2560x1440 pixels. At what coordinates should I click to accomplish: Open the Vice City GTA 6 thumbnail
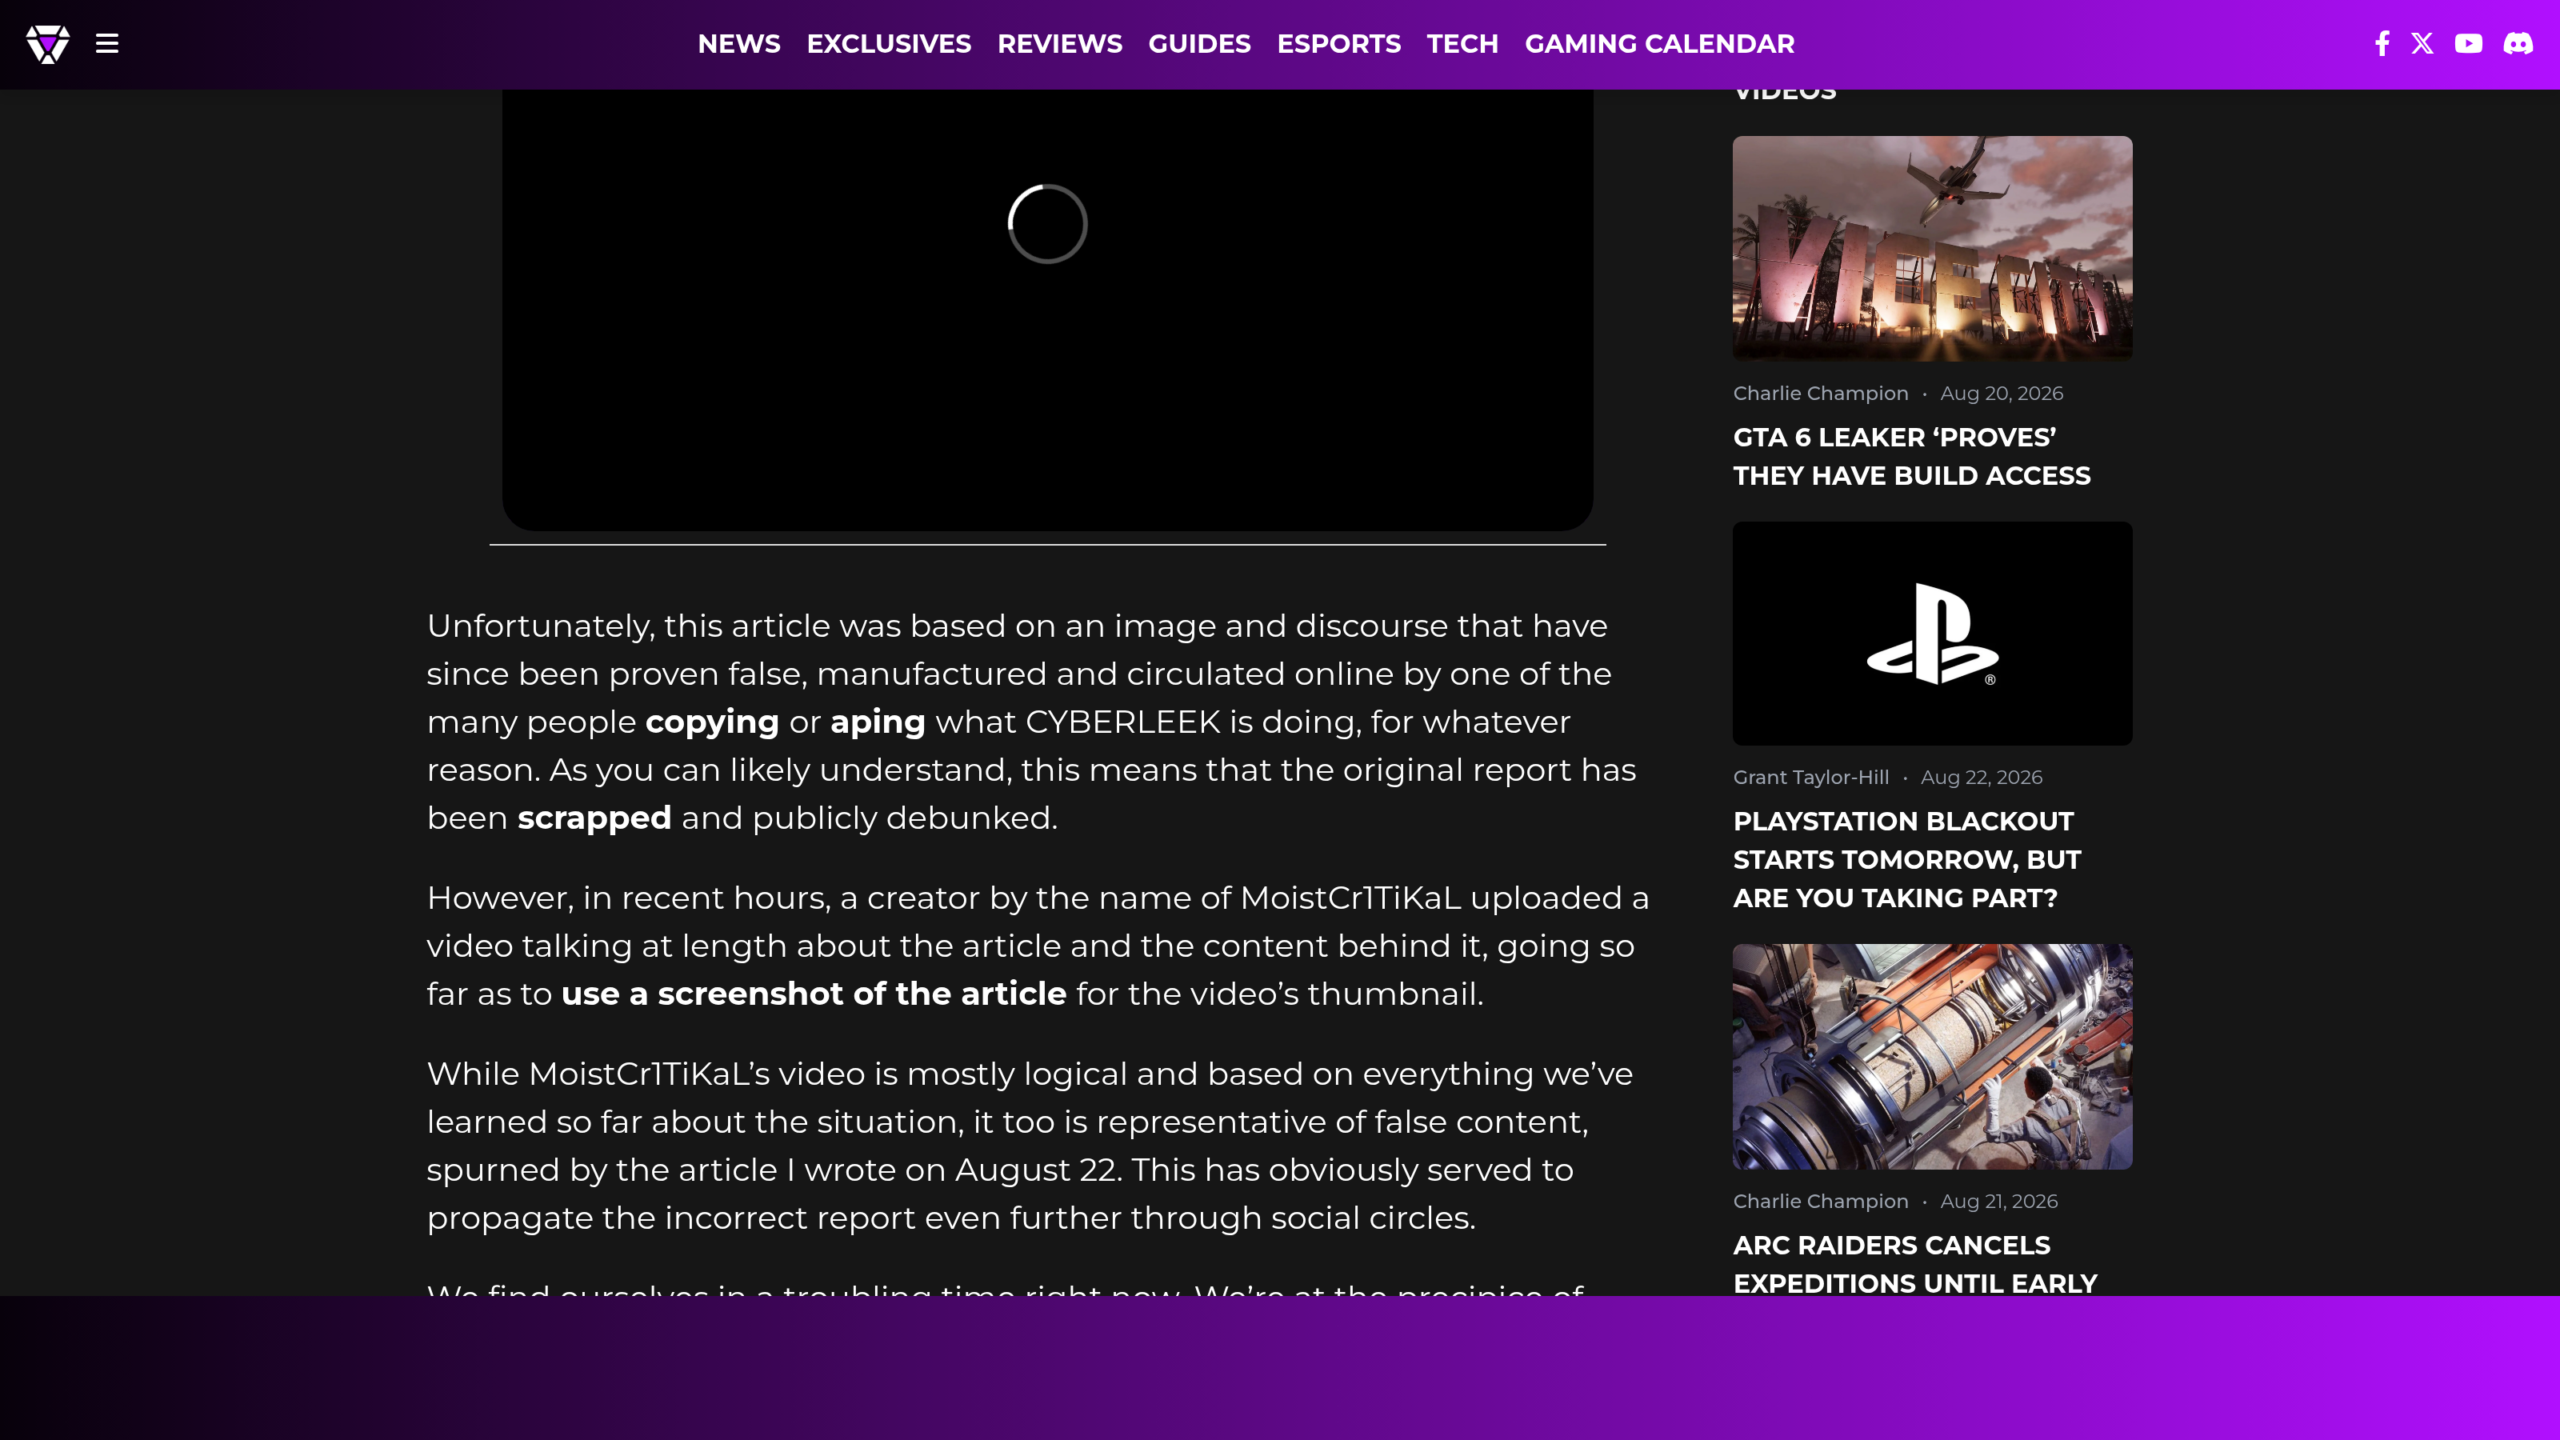1932,248
